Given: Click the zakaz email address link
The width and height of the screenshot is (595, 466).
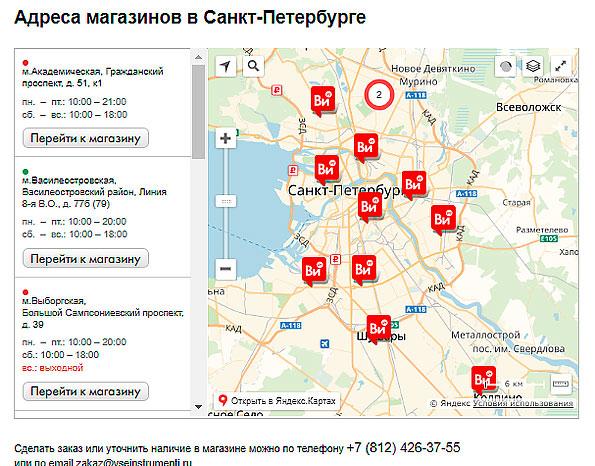Looking at the screenshot, I should [134, 463].
